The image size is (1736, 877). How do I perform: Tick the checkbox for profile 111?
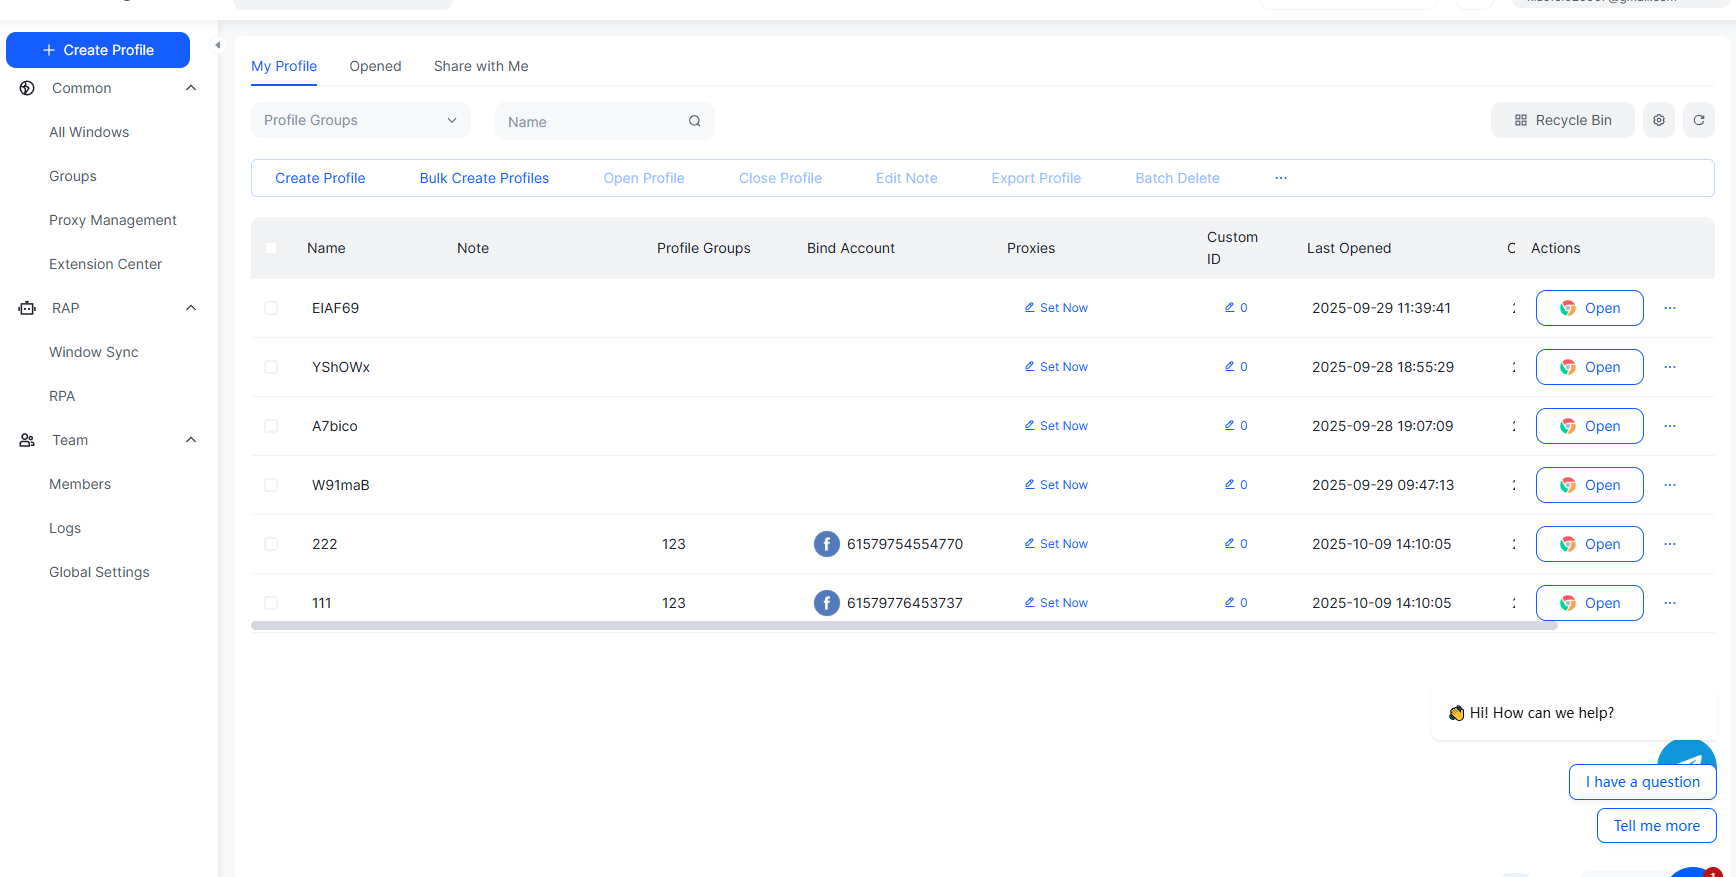271,603
